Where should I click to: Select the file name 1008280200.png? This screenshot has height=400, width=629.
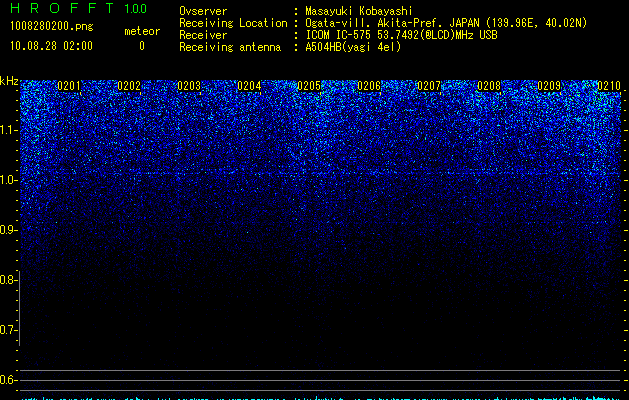coord(52,27)
